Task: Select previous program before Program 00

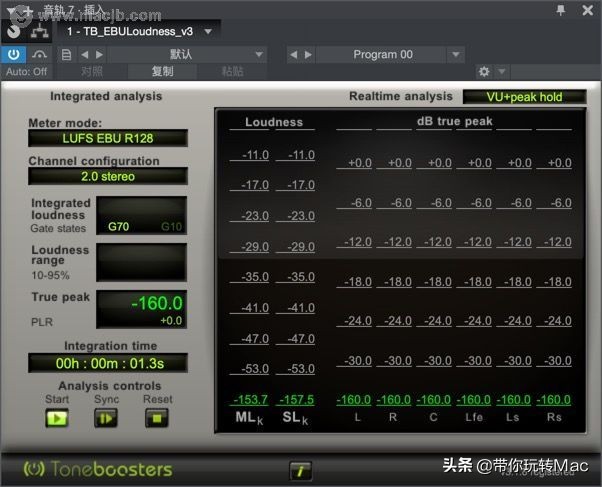Action: 294,55
